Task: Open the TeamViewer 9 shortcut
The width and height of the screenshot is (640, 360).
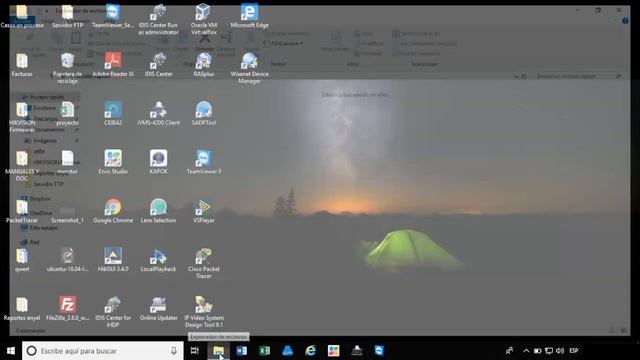Action: click(204, 162)
